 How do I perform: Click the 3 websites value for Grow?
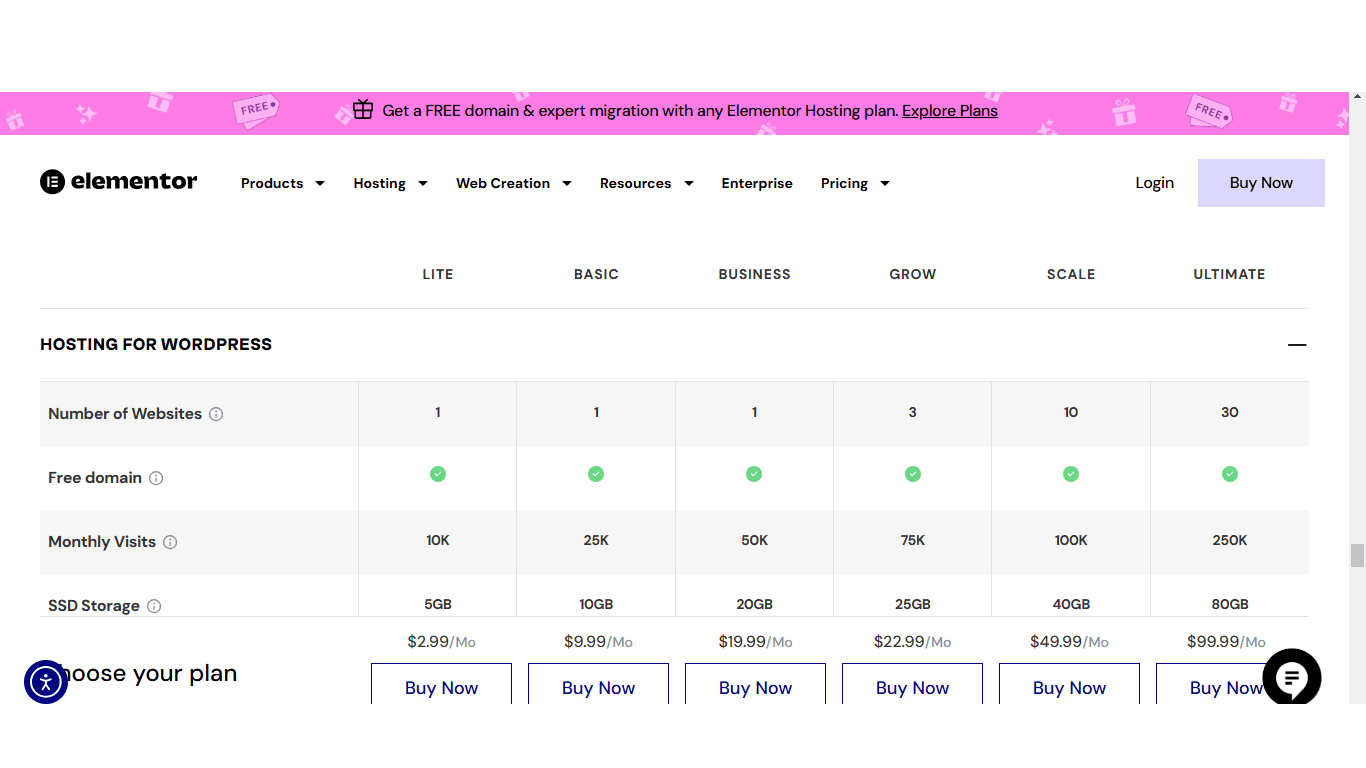click(x=913, y=412)
